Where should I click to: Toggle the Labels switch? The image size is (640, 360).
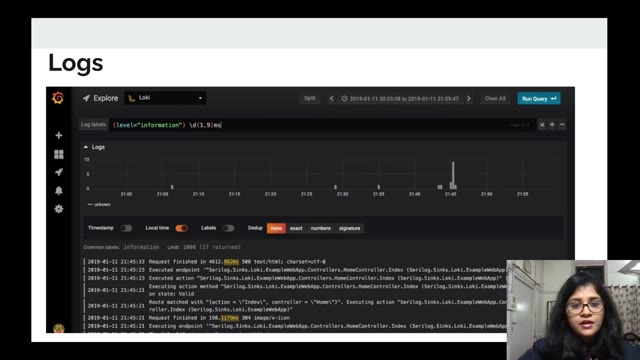[x=228, y=228]
